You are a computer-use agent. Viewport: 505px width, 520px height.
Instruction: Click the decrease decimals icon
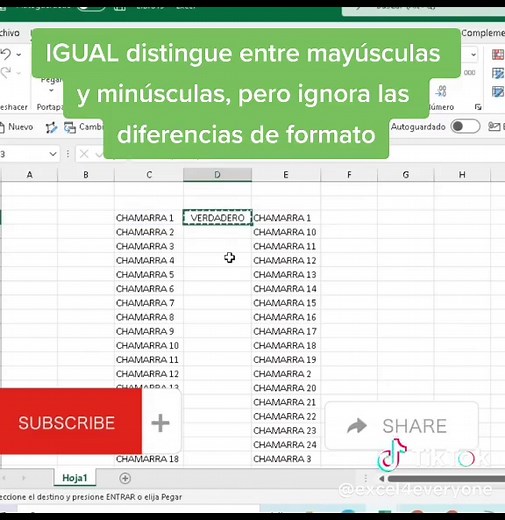coord(441,90)
